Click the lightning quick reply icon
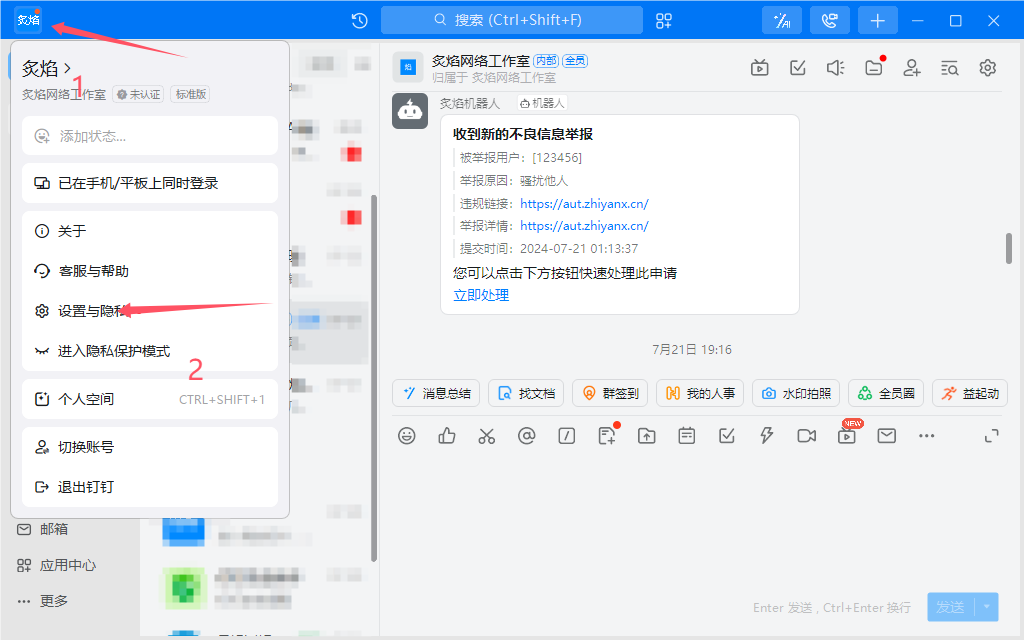 coord(767,436)
